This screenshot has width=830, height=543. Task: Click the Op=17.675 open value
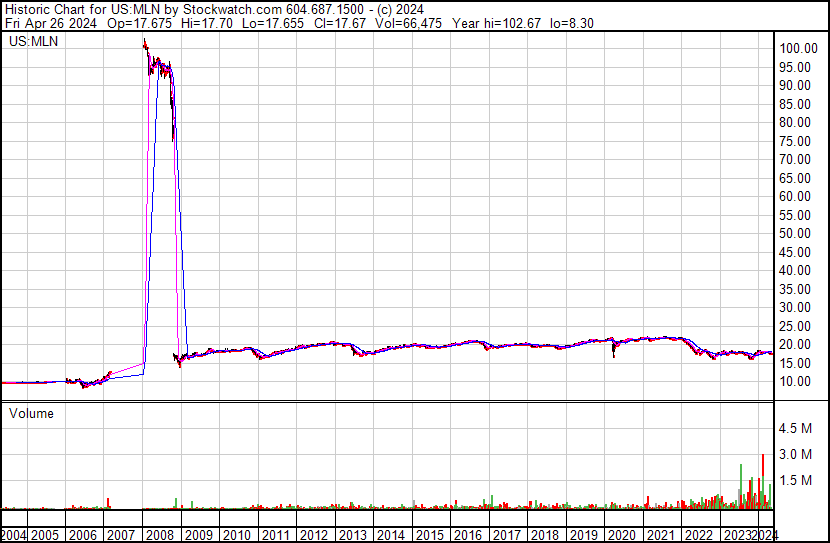click(x=140, y=23)
